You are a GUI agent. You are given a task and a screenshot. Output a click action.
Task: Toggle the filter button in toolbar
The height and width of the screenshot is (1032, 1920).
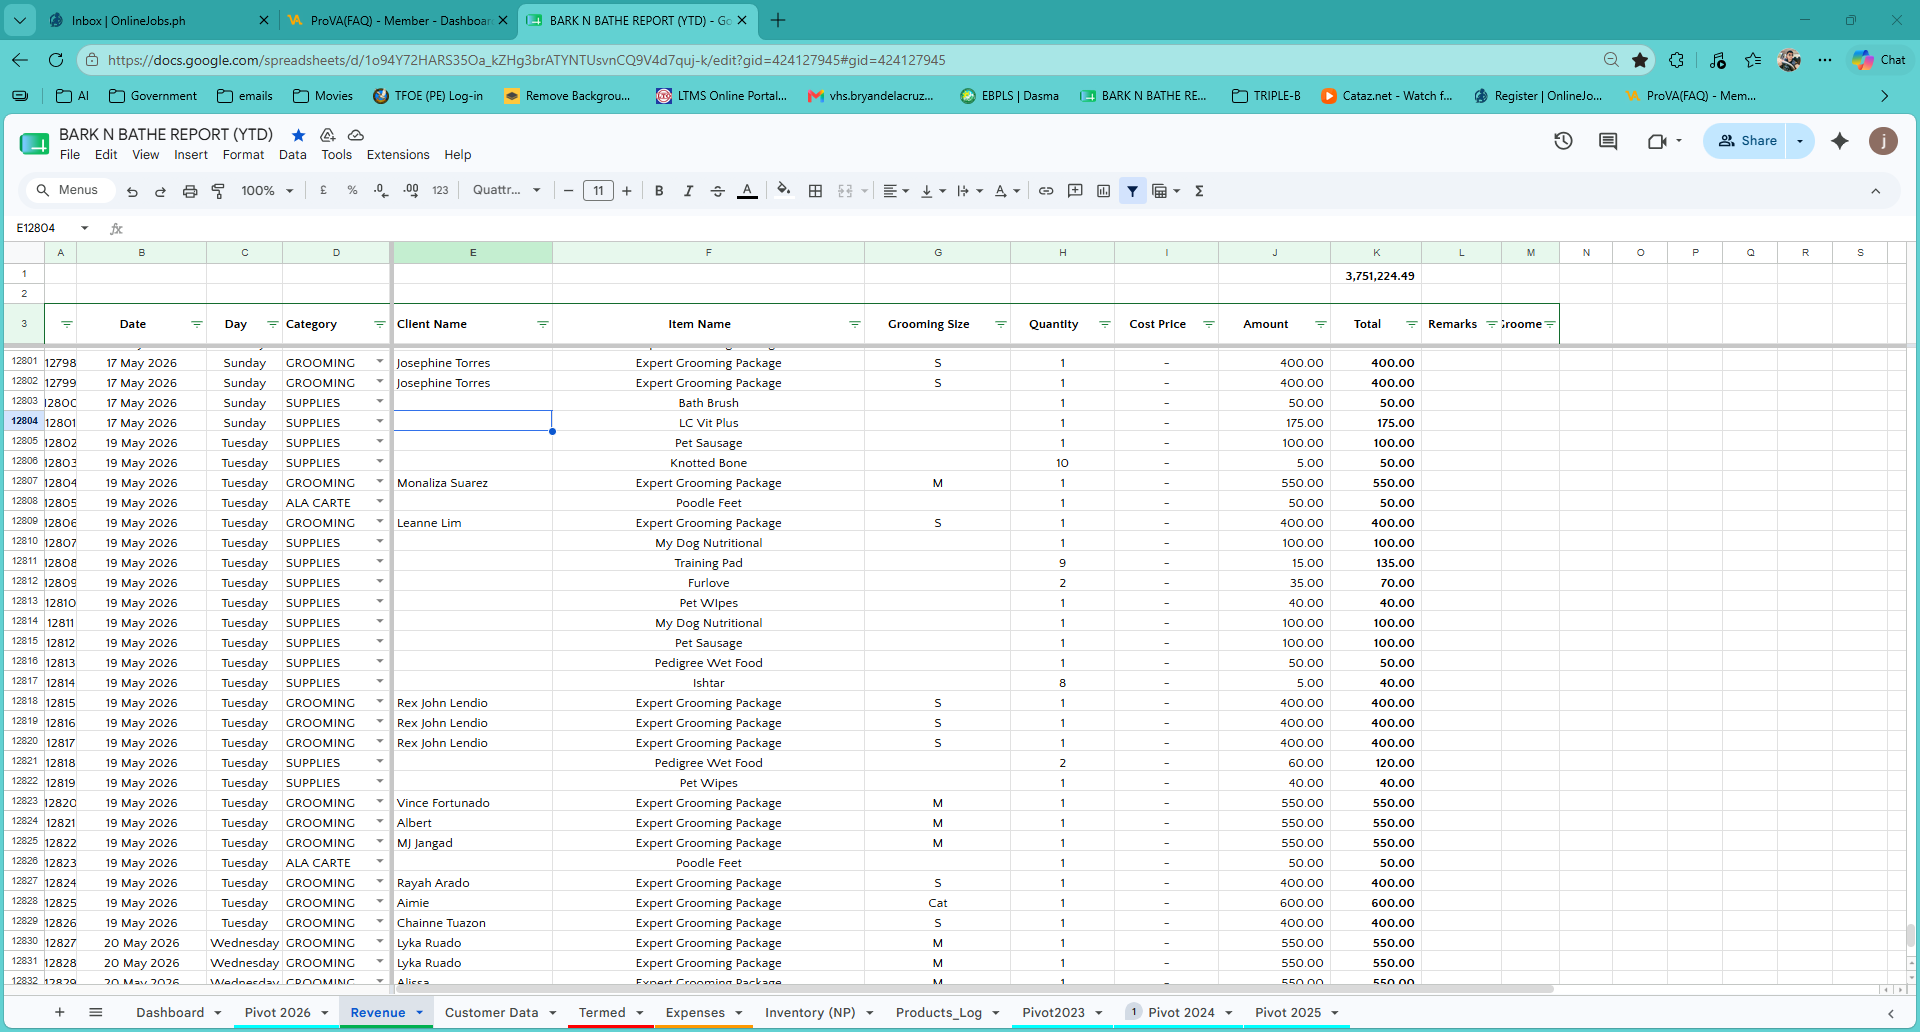pos(1133,191)
